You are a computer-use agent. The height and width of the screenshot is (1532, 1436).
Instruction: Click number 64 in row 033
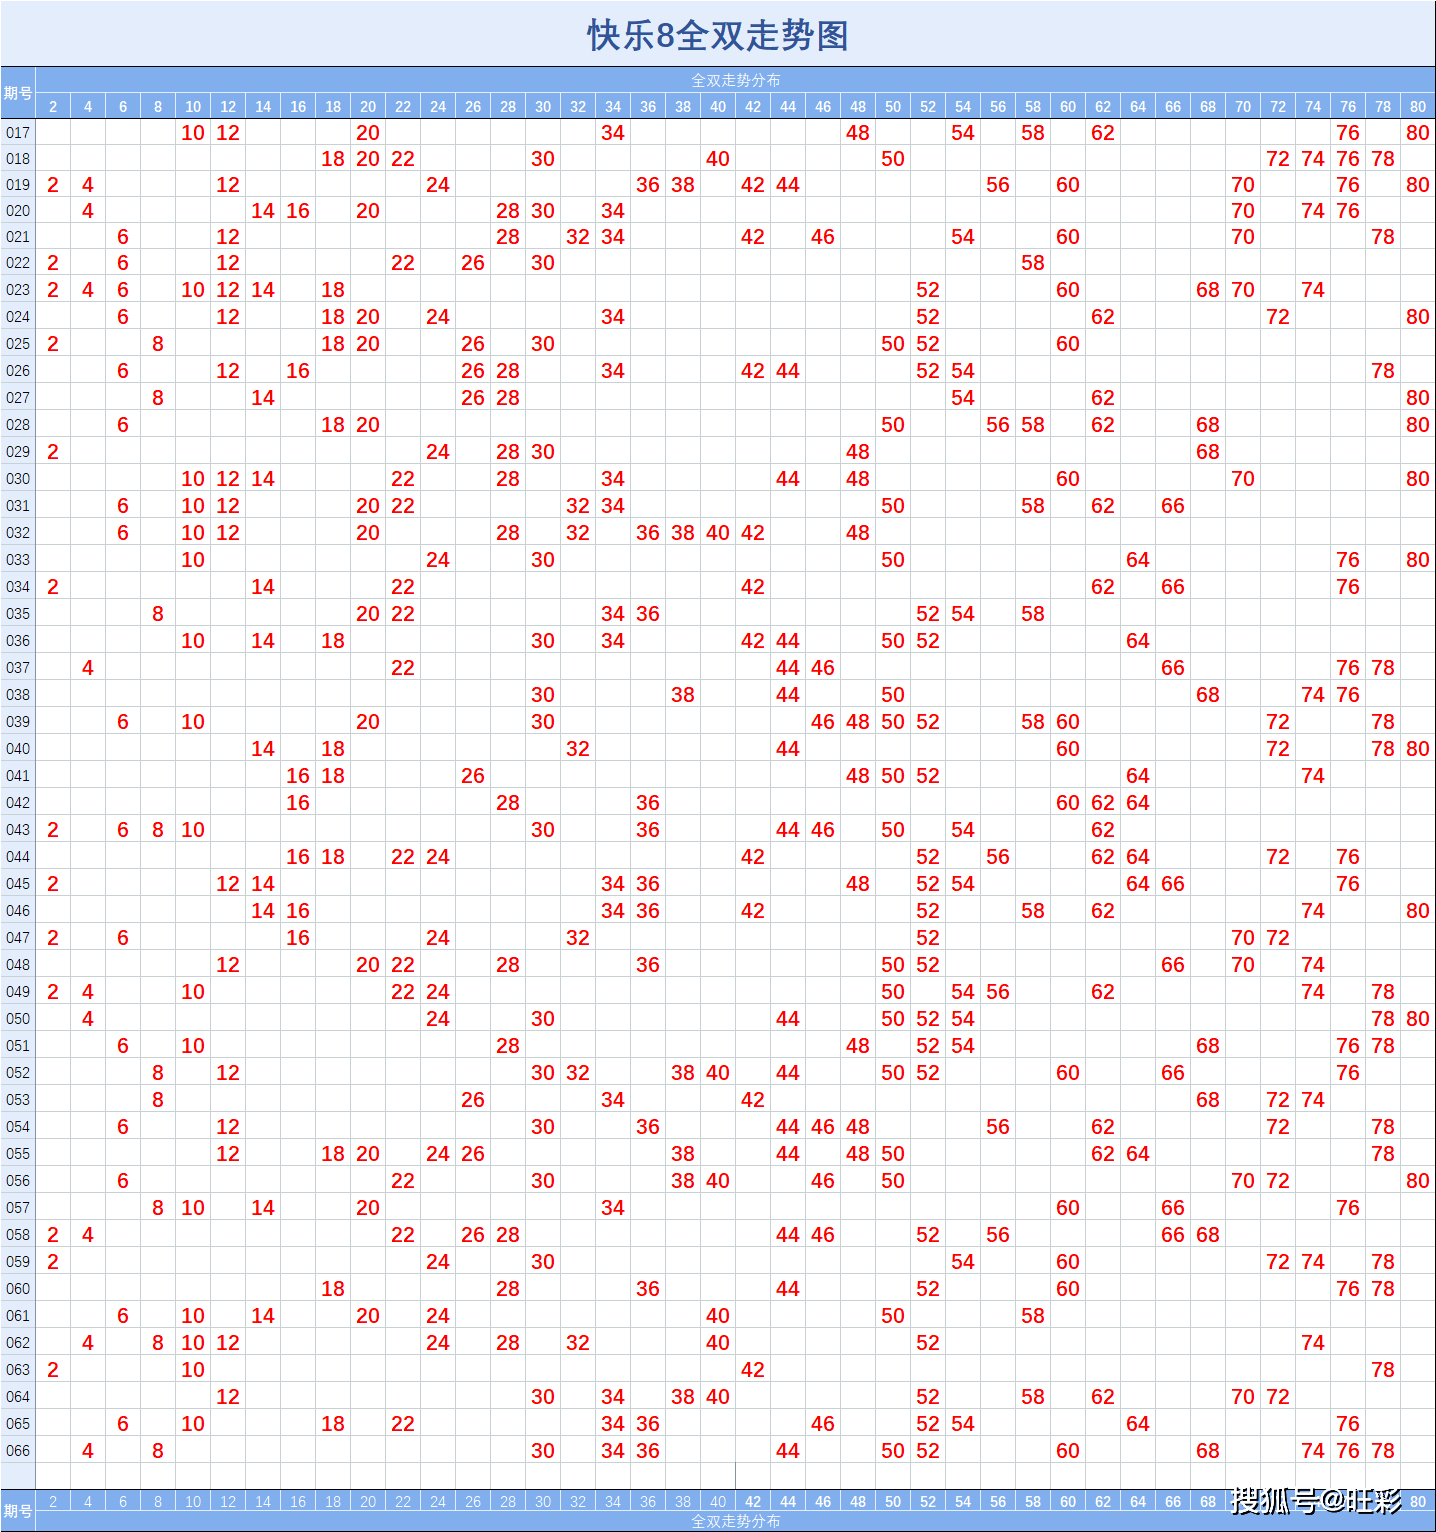1138,560
